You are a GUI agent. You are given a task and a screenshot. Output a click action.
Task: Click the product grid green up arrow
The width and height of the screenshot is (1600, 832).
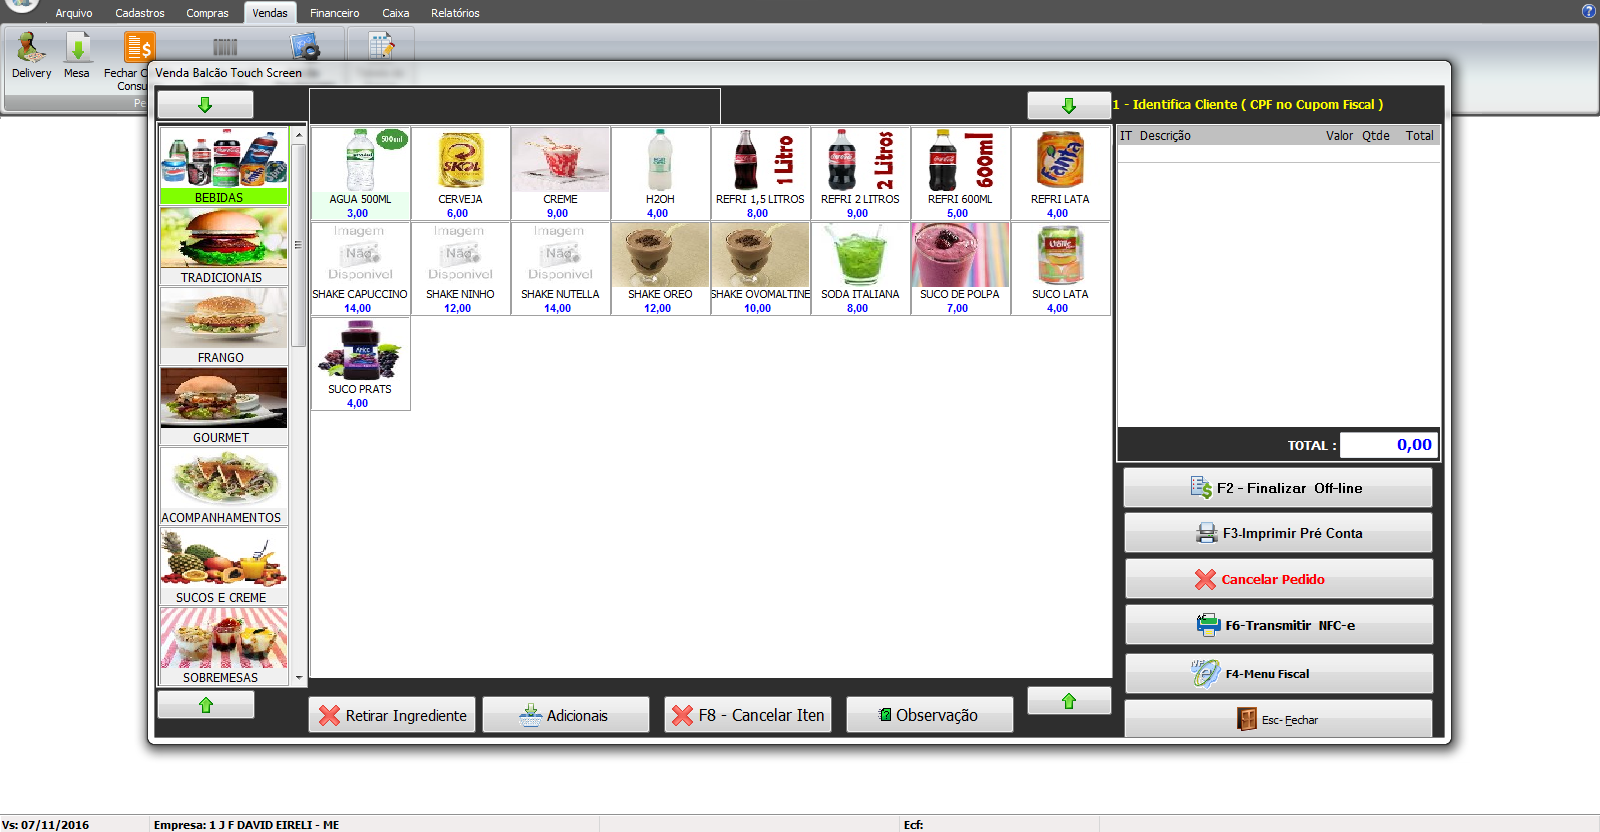pos(1069,701)
